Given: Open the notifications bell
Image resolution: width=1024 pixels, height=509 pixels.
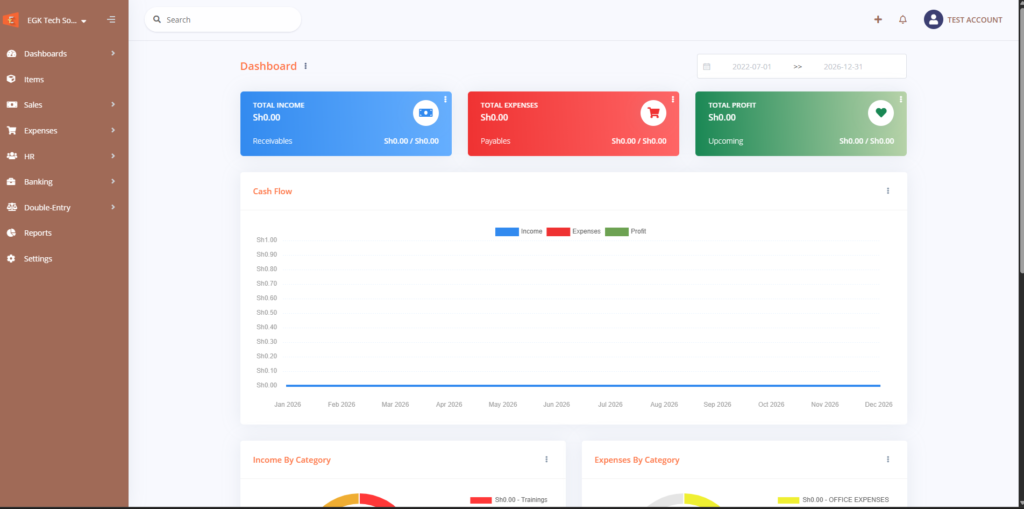Looking at the screenshot, I should (x=903, y=19).
